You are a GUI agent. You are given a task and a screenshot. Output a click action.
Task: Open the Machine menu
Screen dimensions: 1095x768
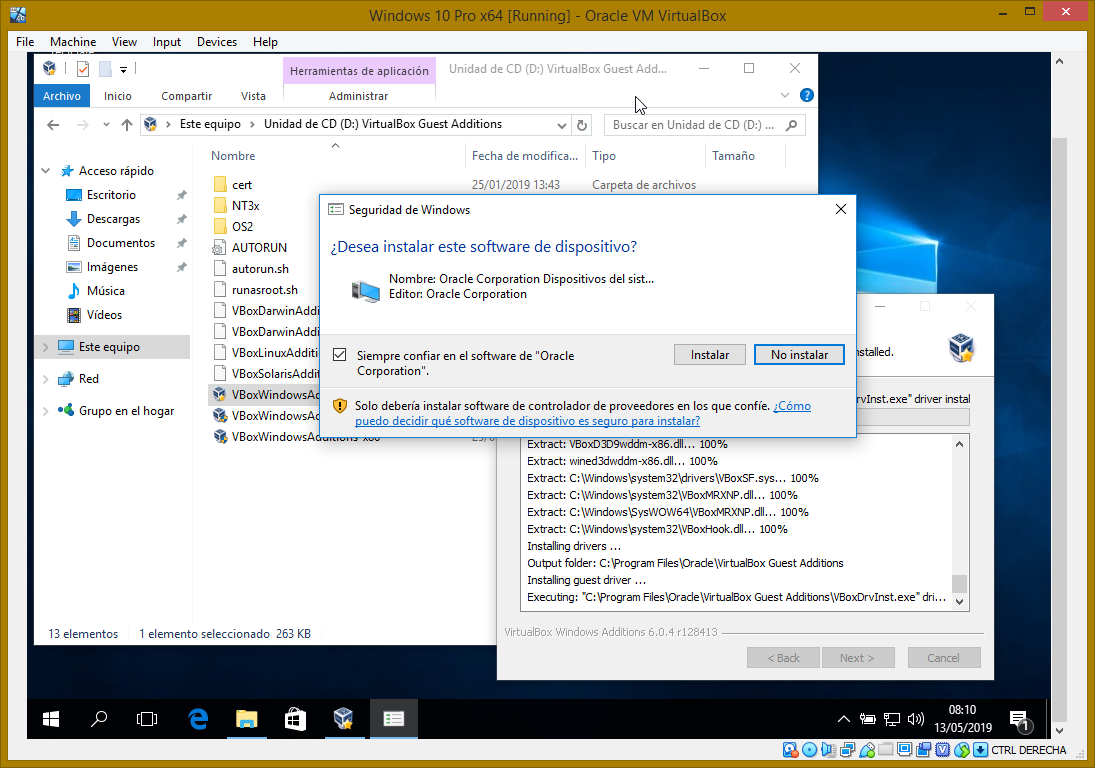coord(73,42)
